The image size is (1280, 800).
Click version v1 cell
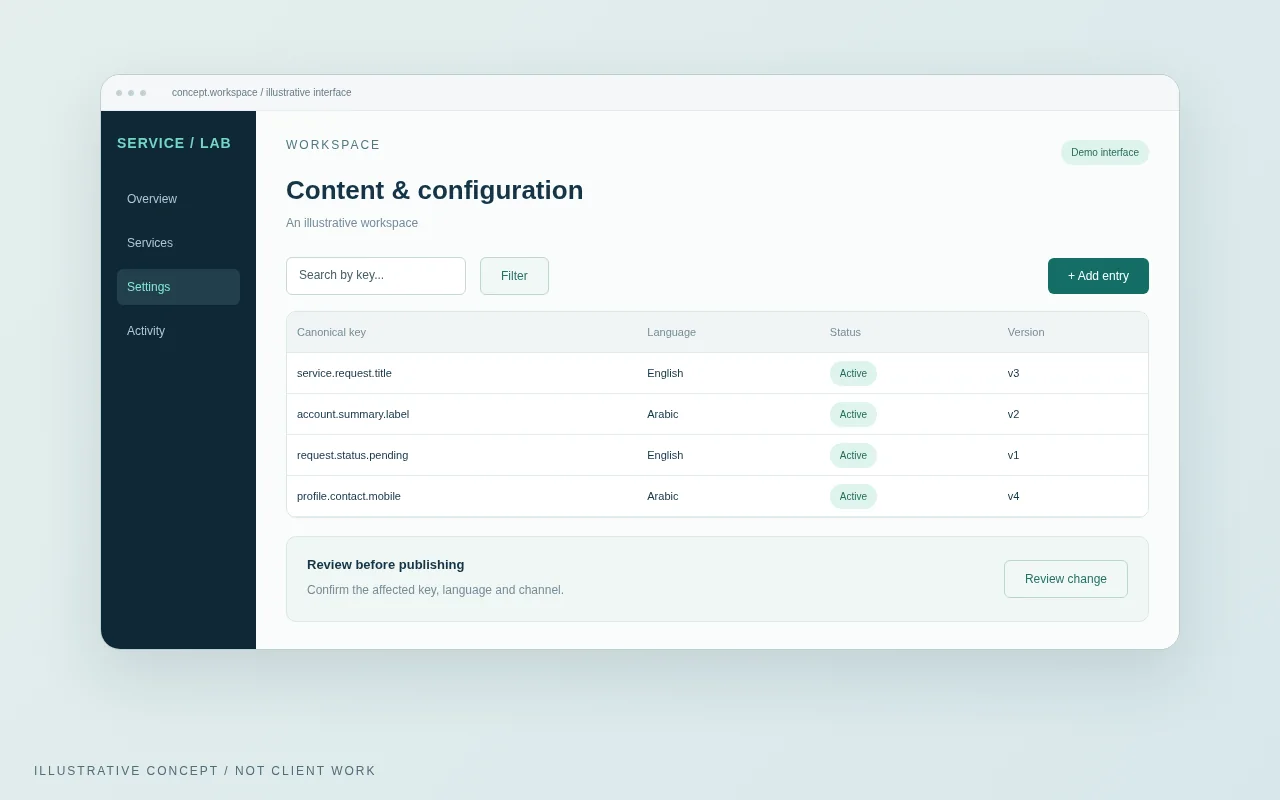[1014, 455]
